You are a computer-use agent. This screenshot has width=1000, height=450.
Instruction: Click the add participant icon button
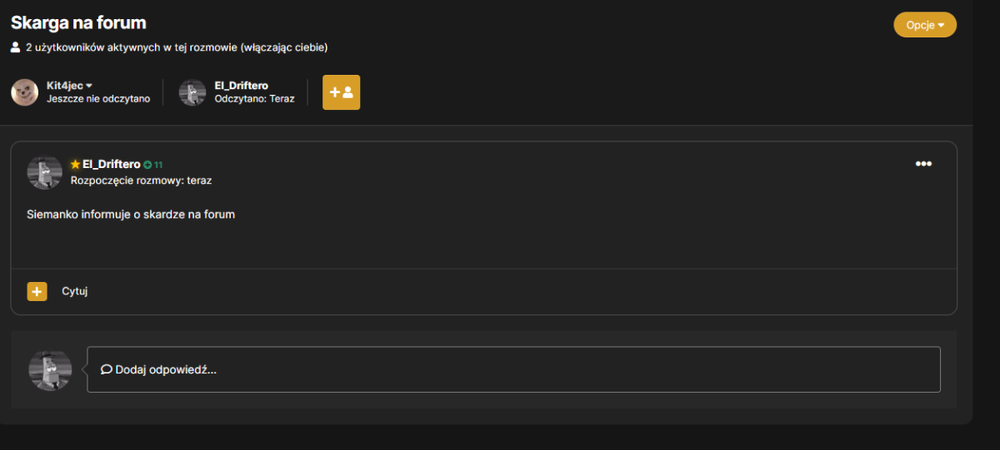click(341, 92)
